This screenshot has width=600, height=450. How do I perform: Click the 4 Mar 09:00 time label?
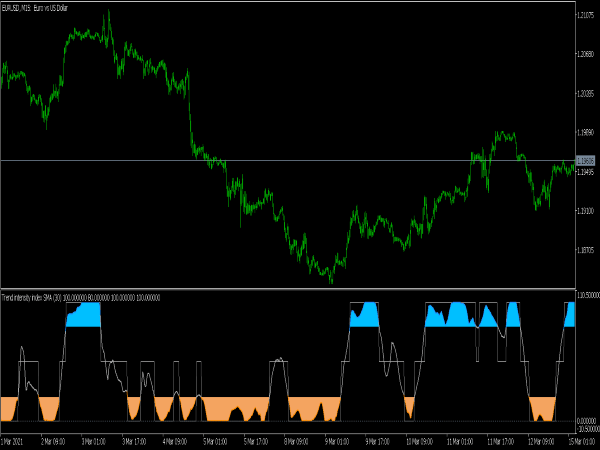coord(175,442)
